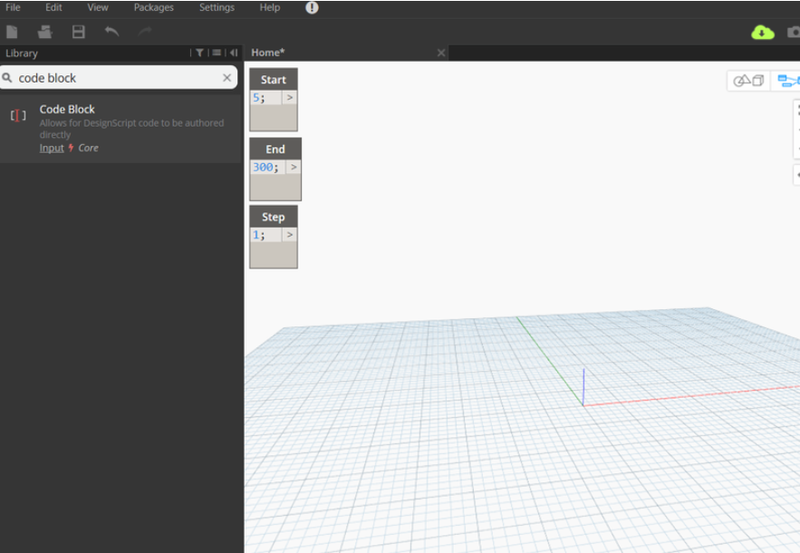Select the Code Block search result
This screenshot has height=553, width=800.
click(x=121, y=129)
